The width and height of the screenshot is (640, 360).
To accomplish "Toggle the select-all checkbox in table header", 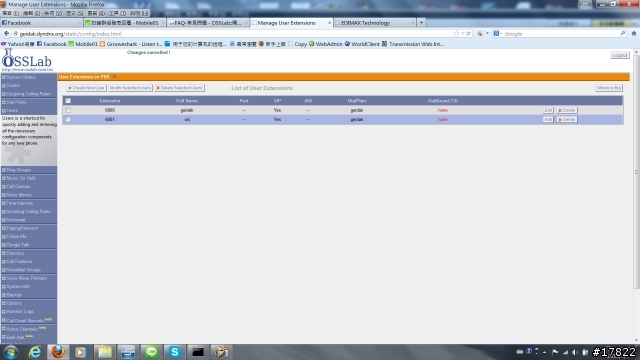I will (x=68, y=101).
